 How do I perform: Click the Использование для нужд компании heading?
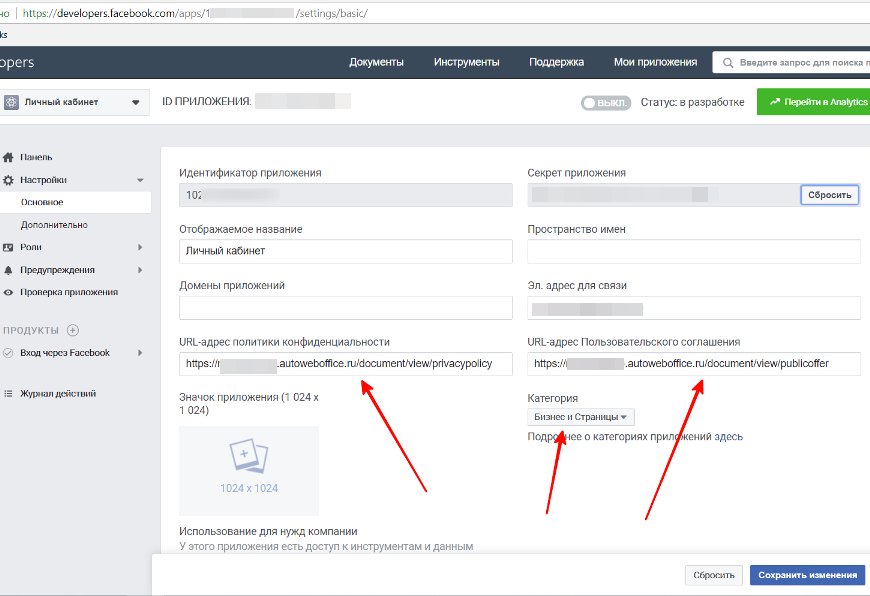tap(268, 531)
